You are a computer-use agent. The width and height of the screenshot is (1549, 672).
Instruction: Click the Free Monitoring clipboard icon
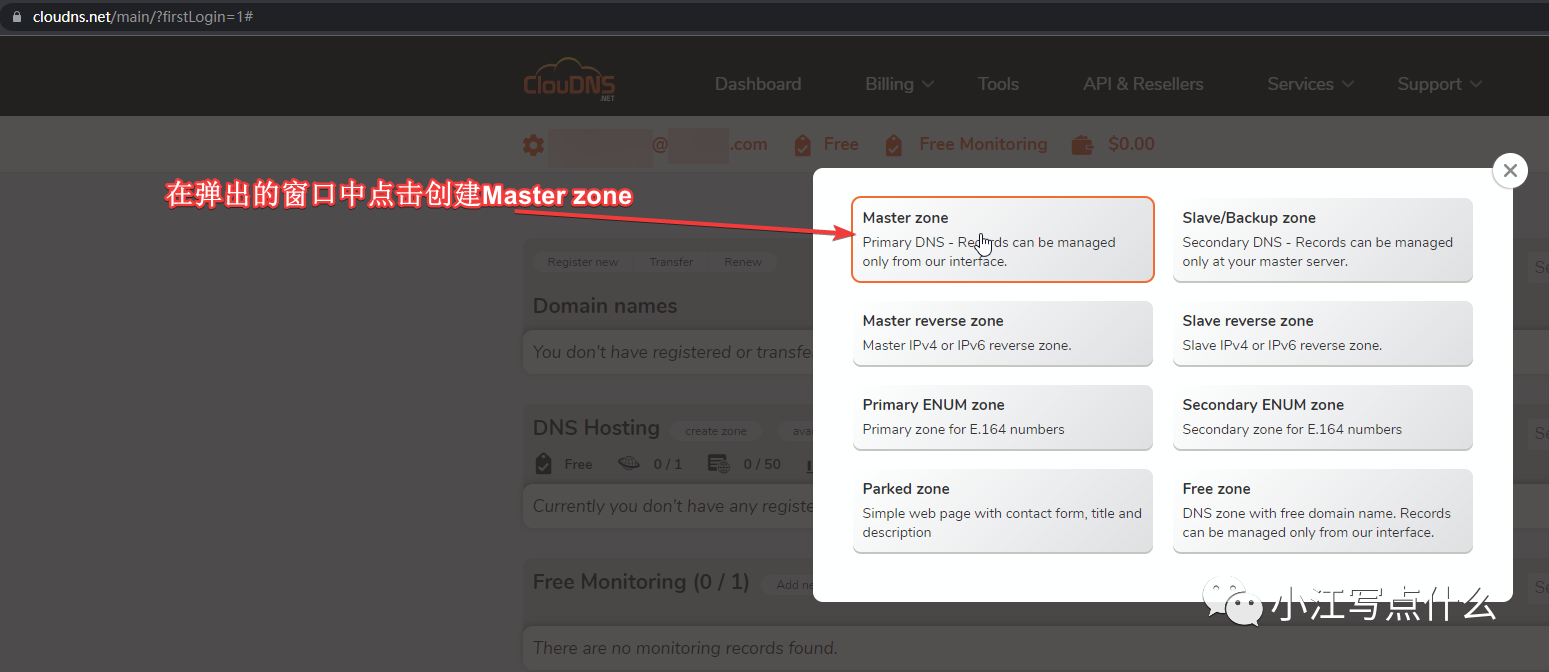pyautogui.click(x=894, y=145)
